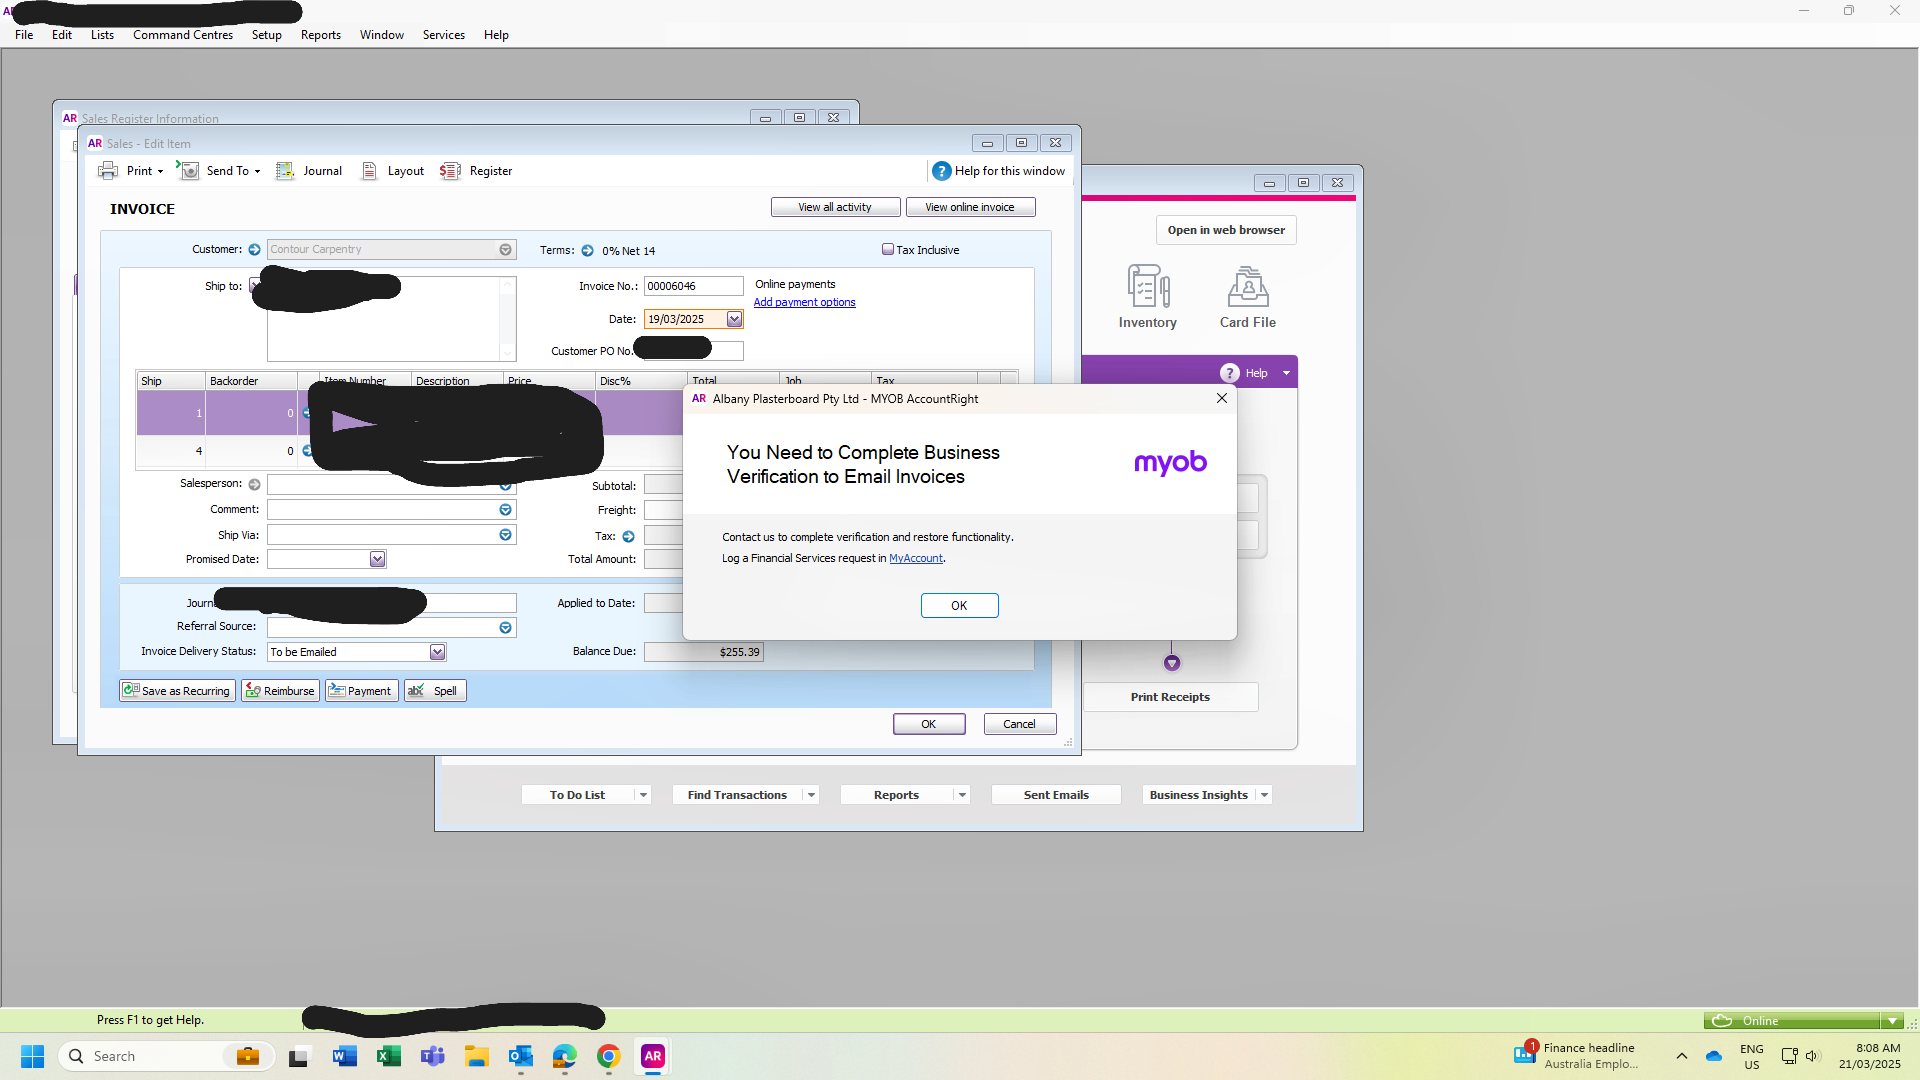Click the Layout toolbar icon

369,171
